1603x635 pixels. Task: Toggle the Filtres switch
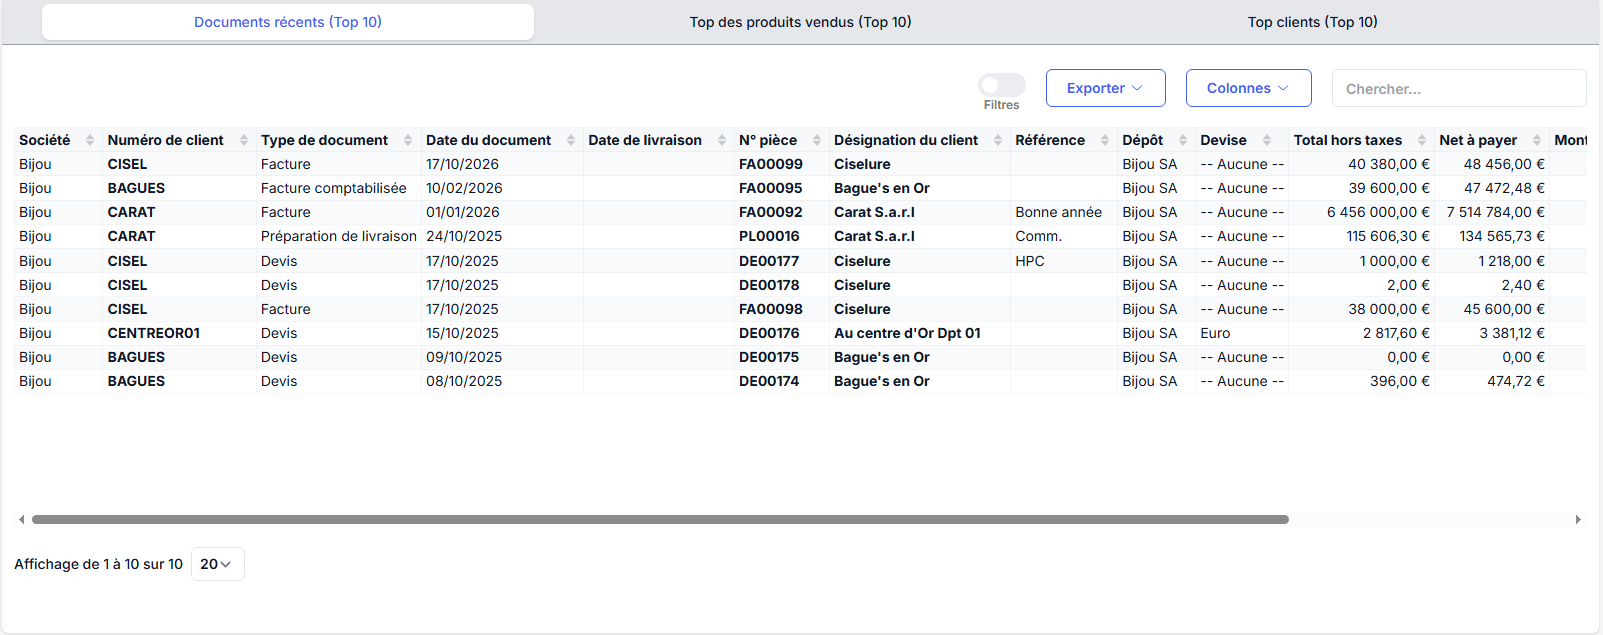1002,85
